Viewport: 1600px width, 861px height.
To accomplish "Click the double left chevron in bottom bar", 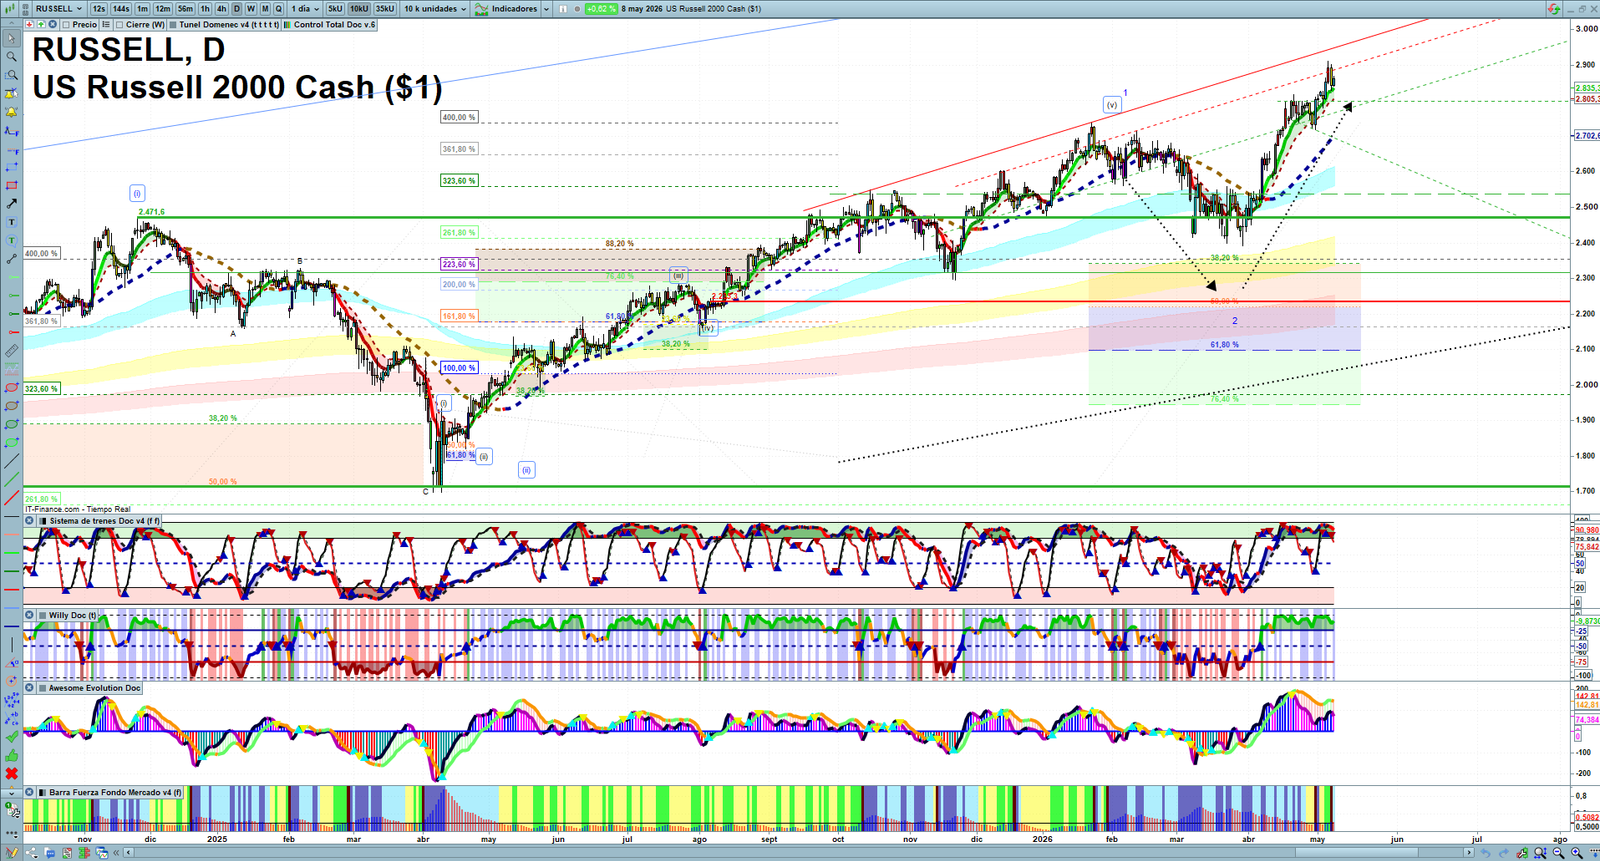I will (x=116, y=853).
